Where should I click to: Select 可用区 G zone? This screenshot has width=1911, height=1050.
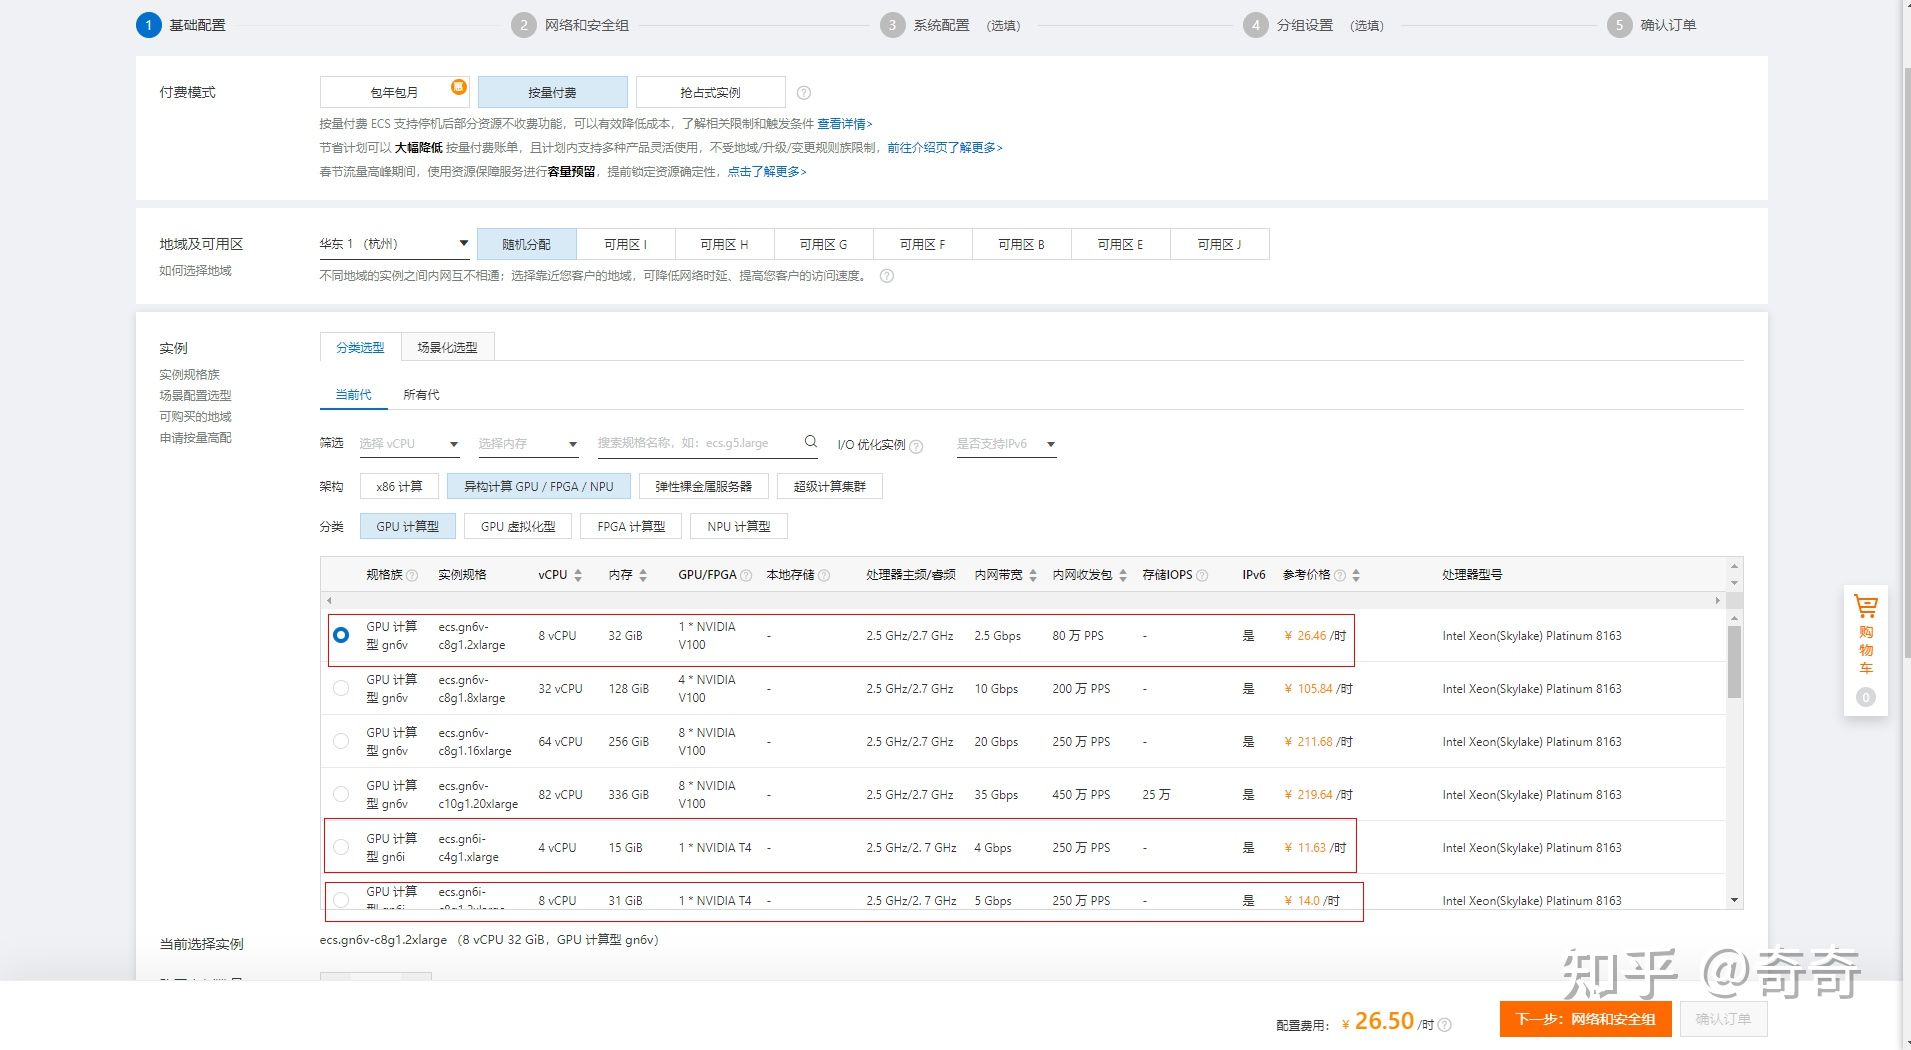pos(823,244)
